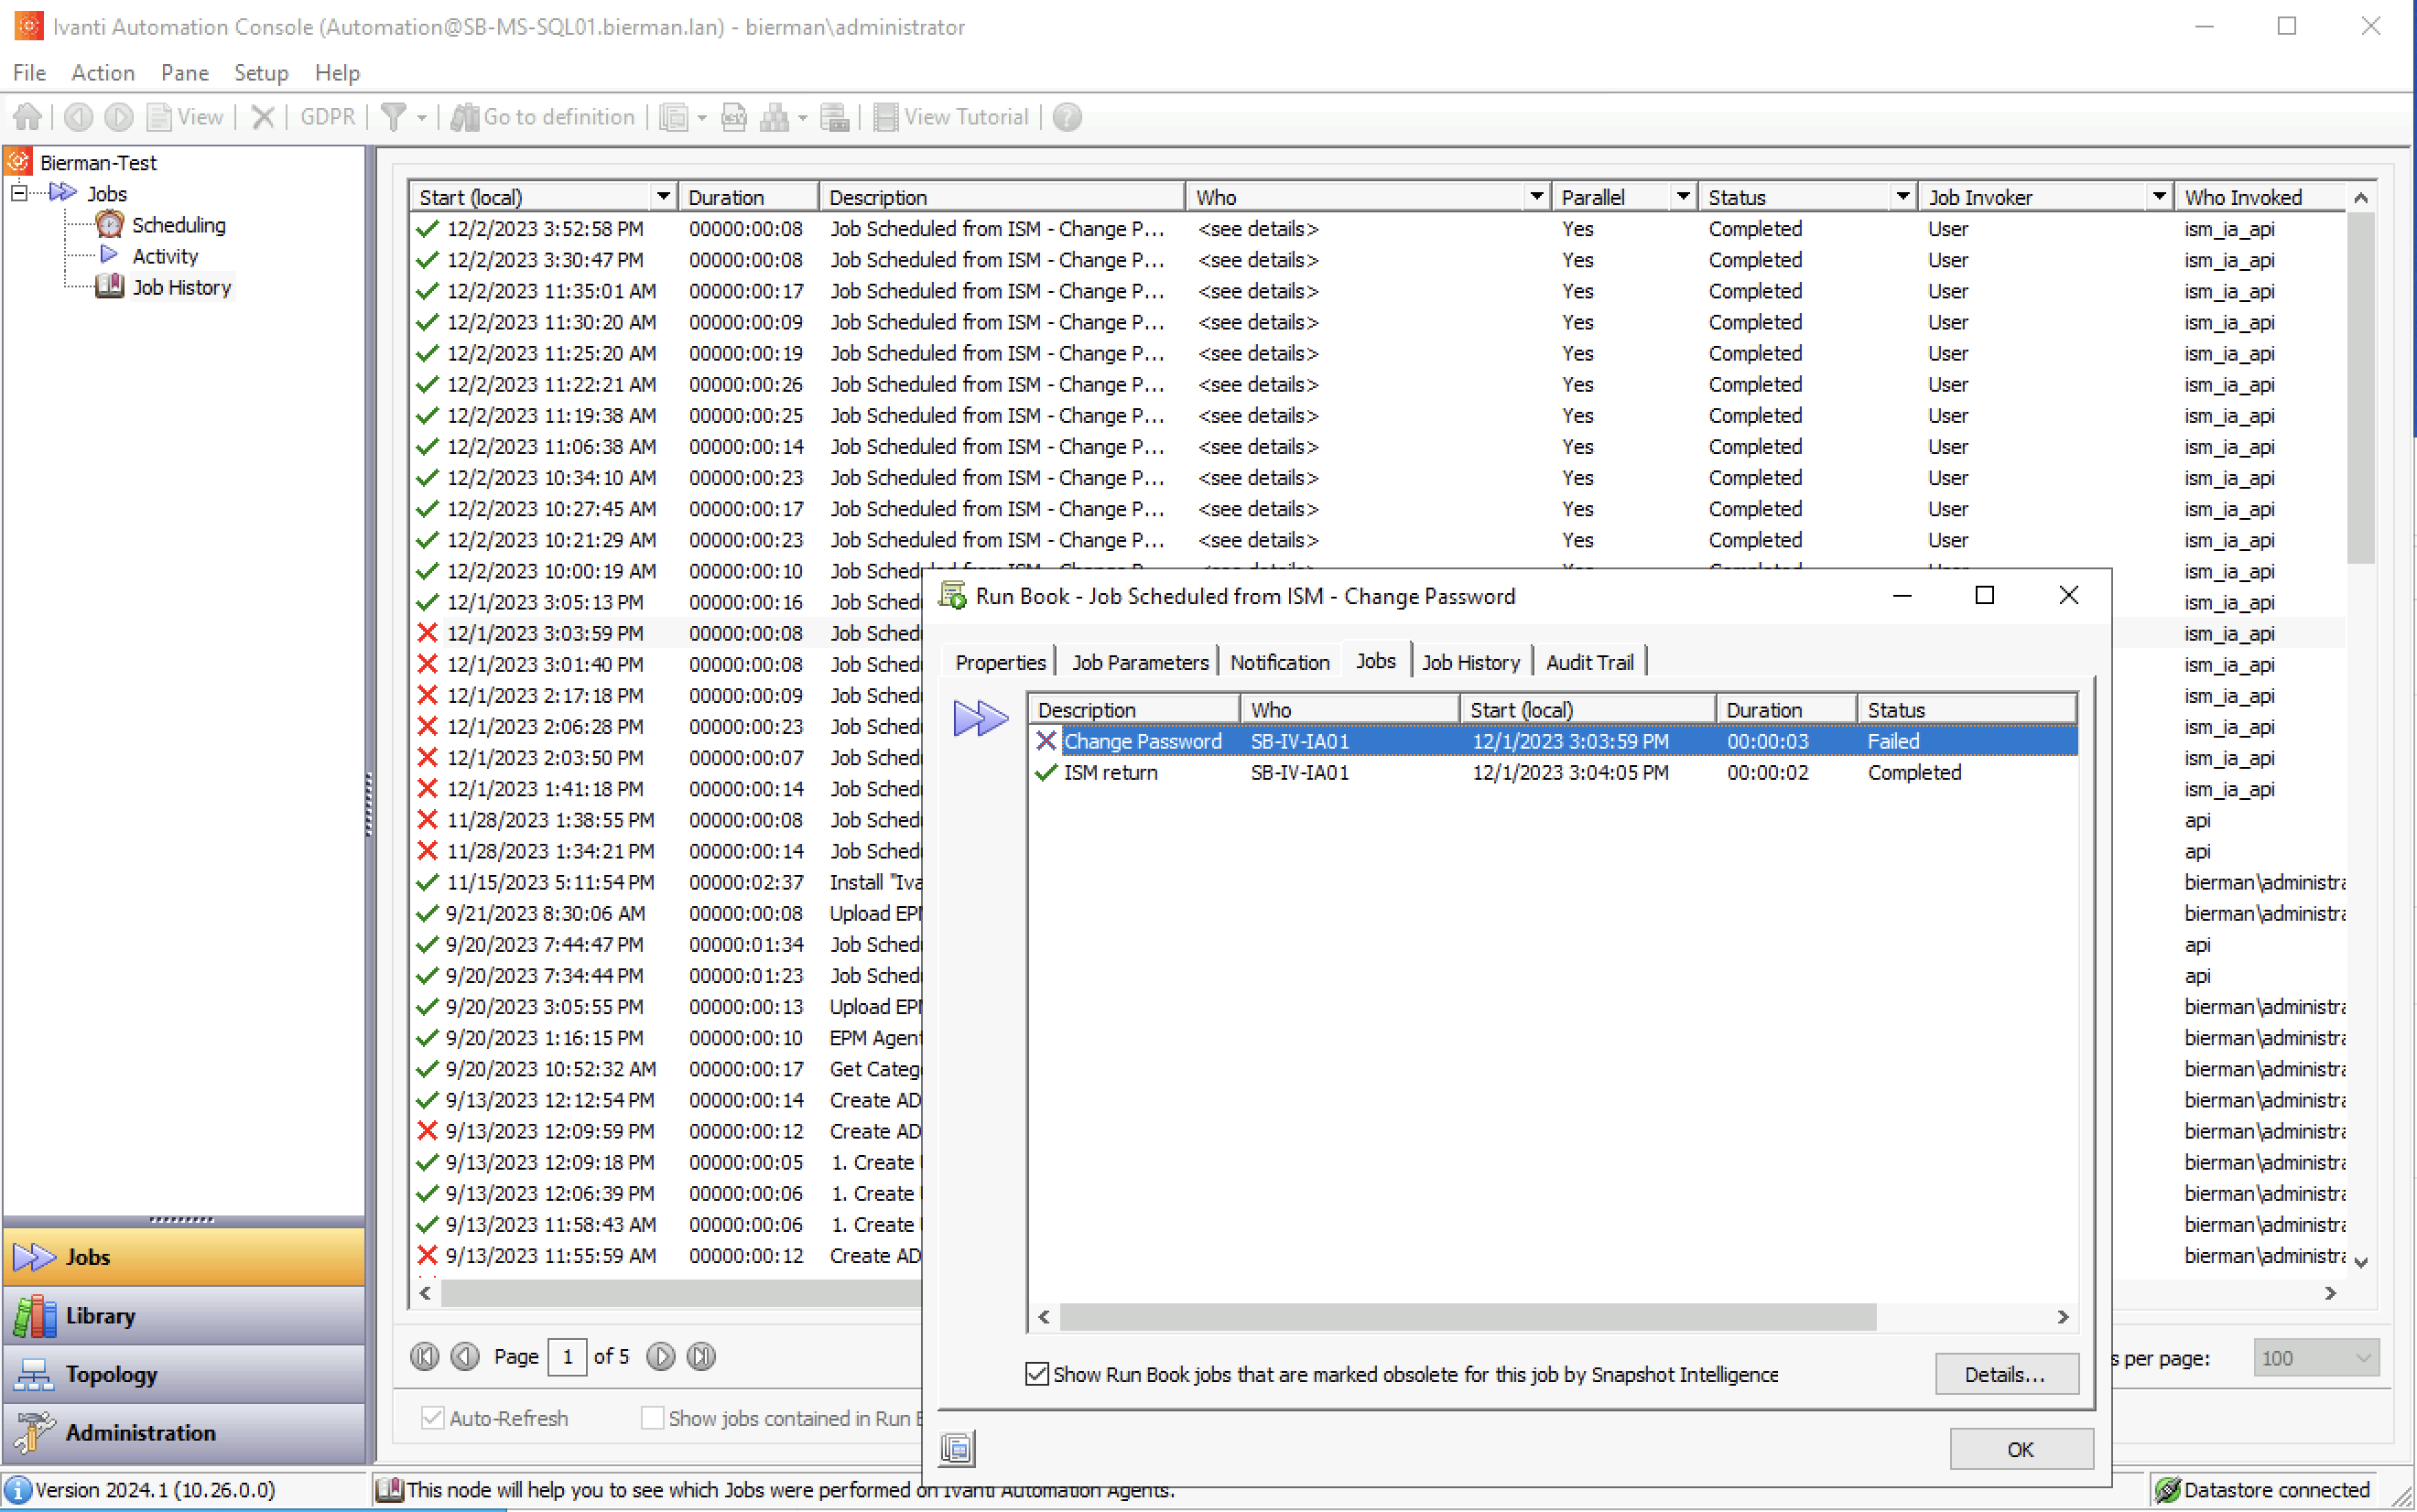
Task: Open the Help menu
Action: [x=337, y=73]
